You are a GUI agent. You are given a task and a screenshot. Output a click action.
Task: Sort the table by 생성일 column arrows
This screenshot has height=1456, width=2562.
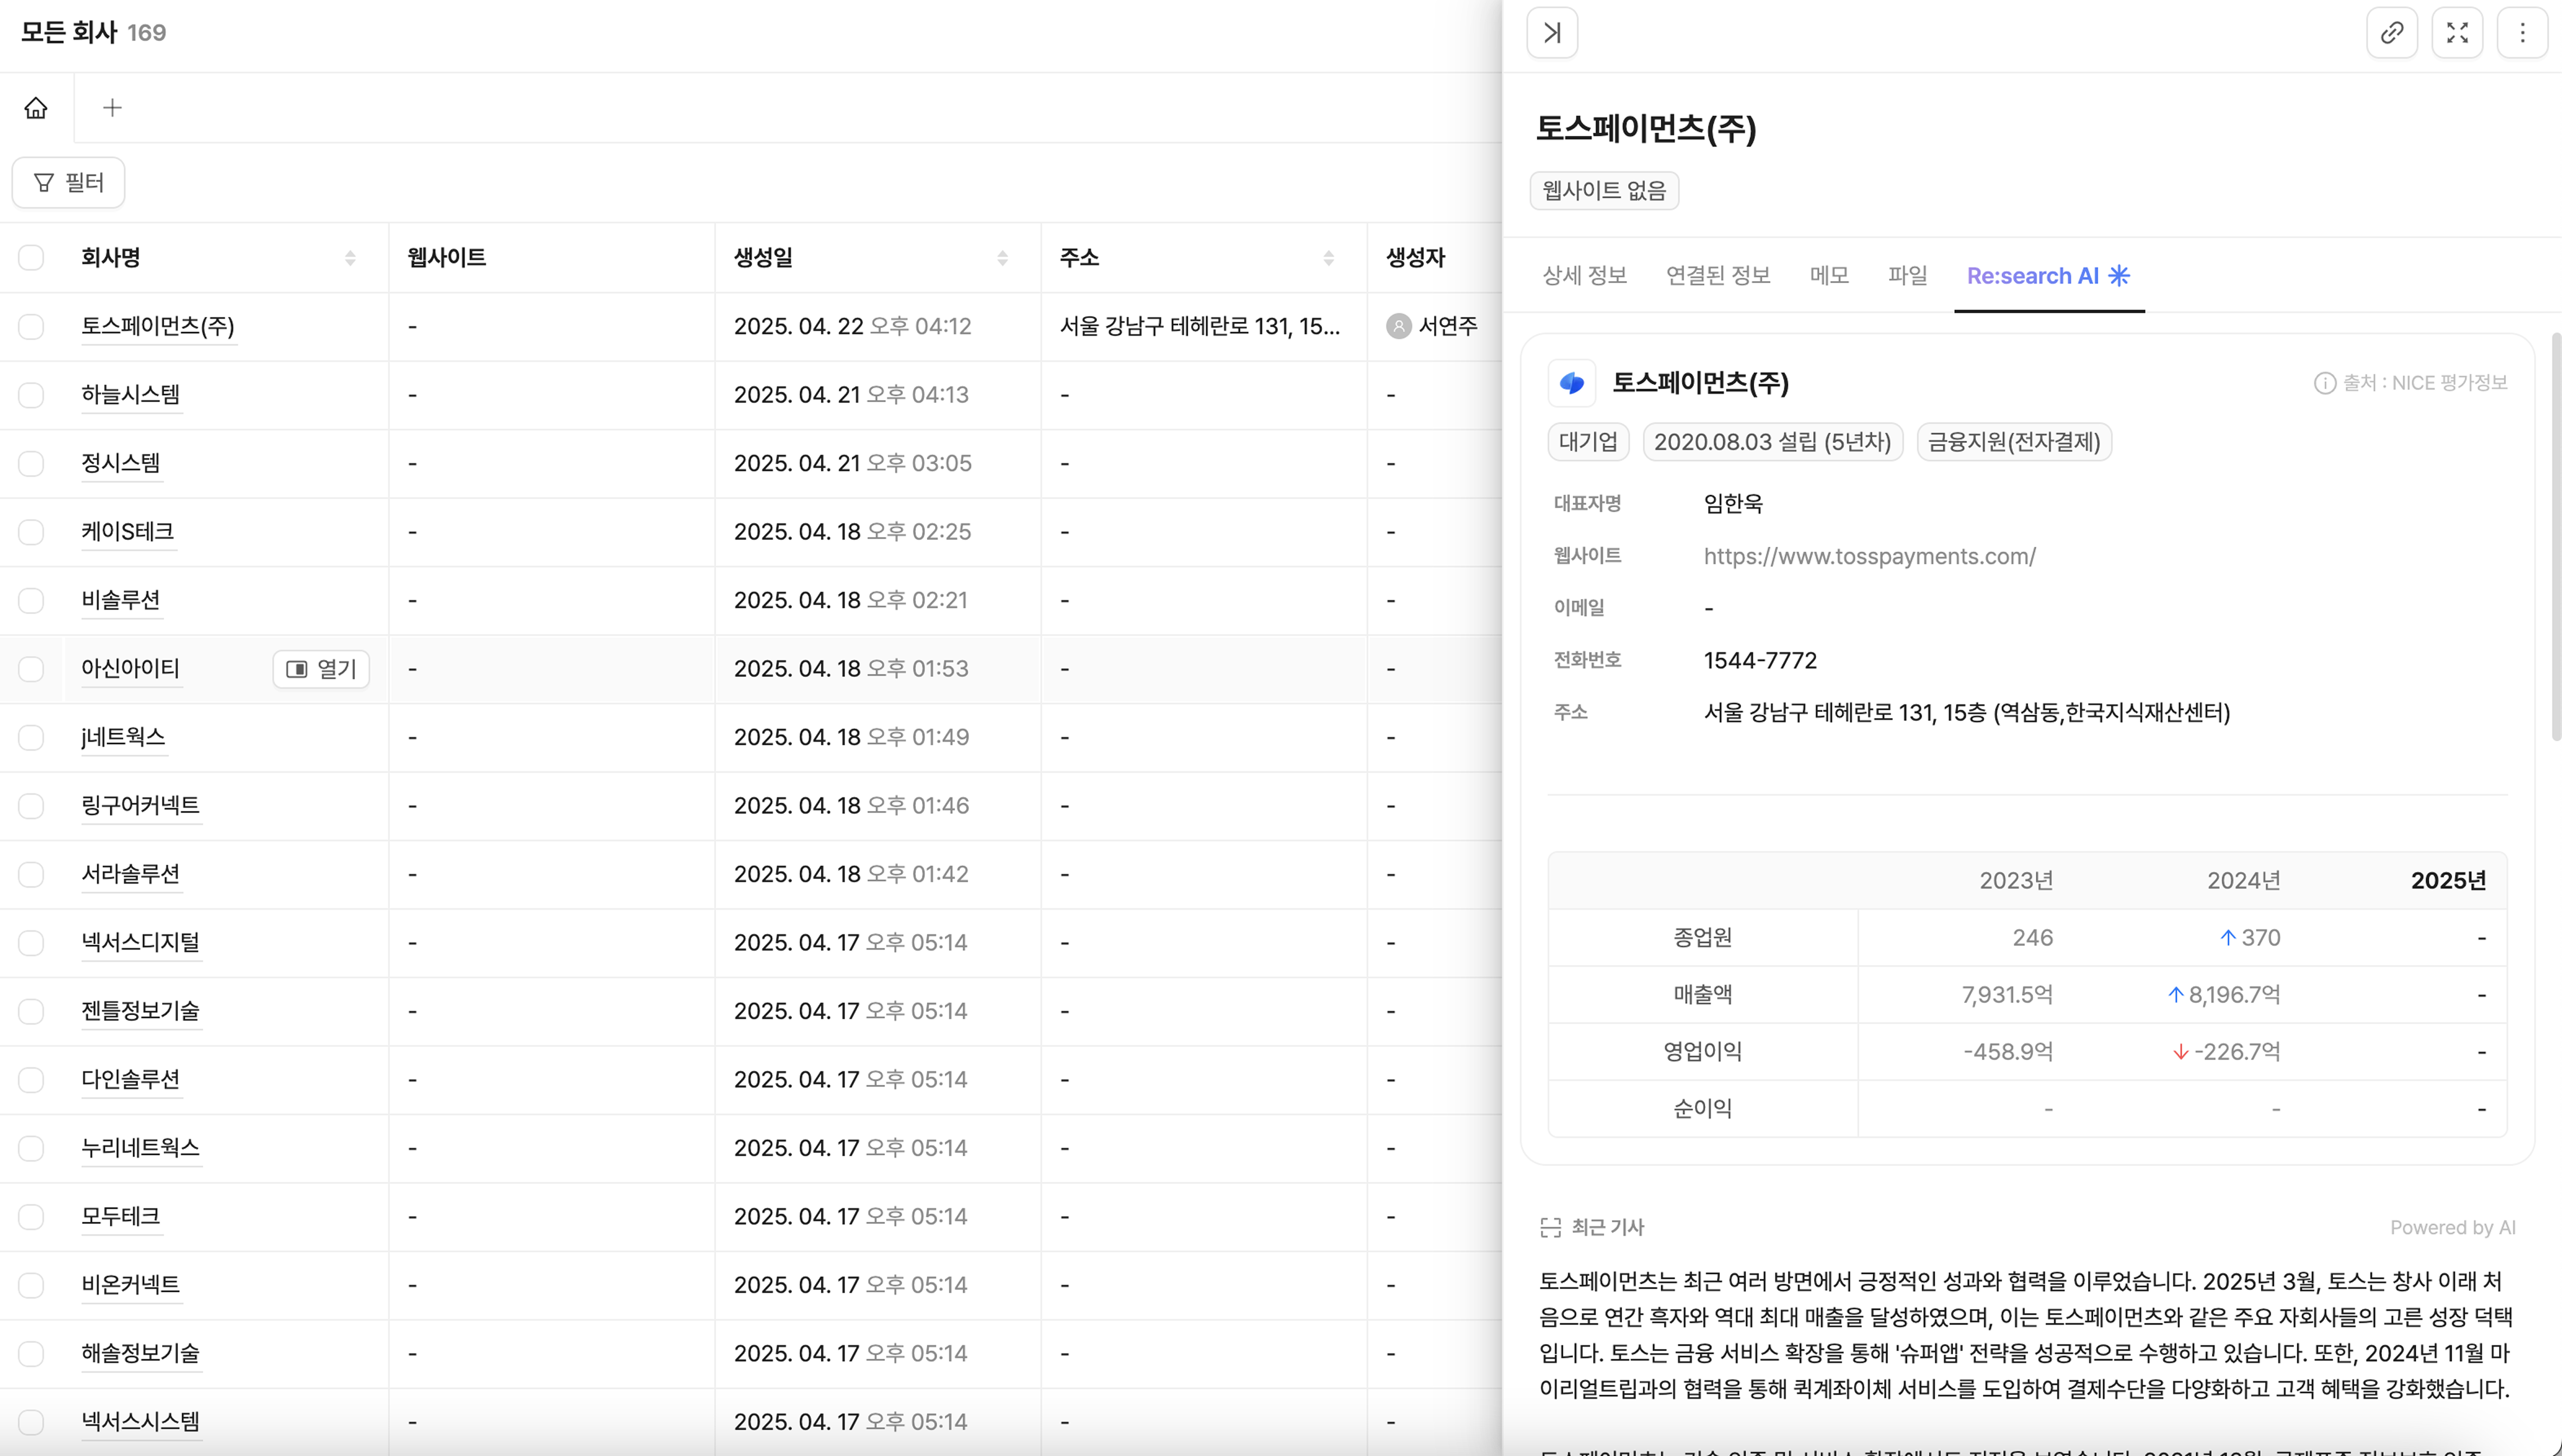1002,258
